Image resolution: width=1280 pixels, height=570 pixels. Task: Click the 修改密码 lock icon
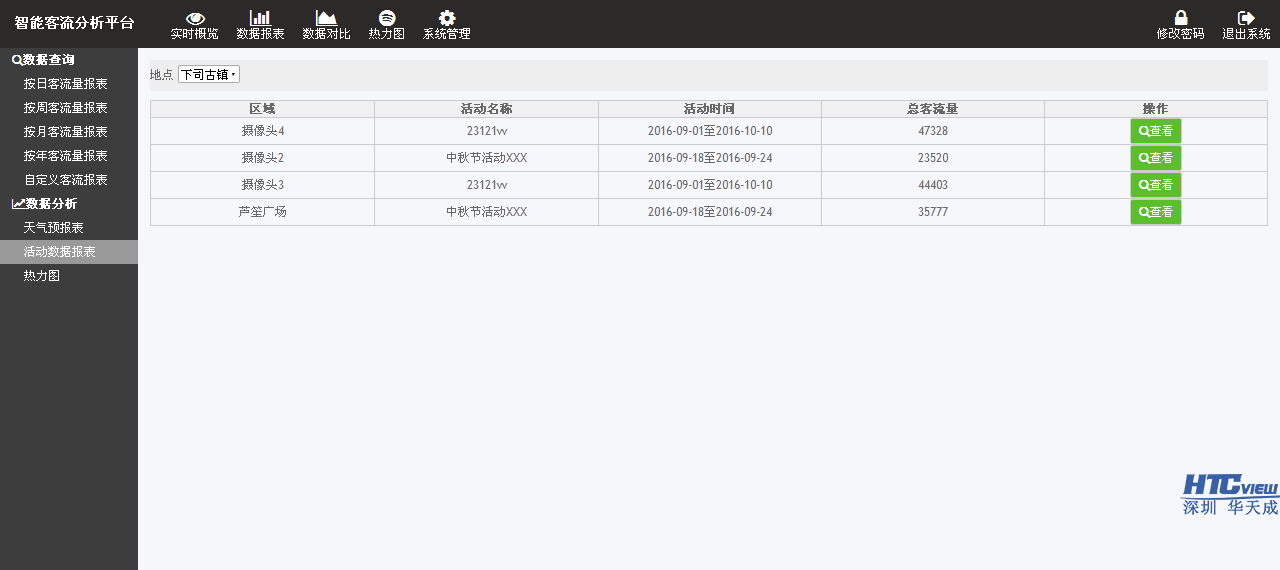[x=1180, y=18]
